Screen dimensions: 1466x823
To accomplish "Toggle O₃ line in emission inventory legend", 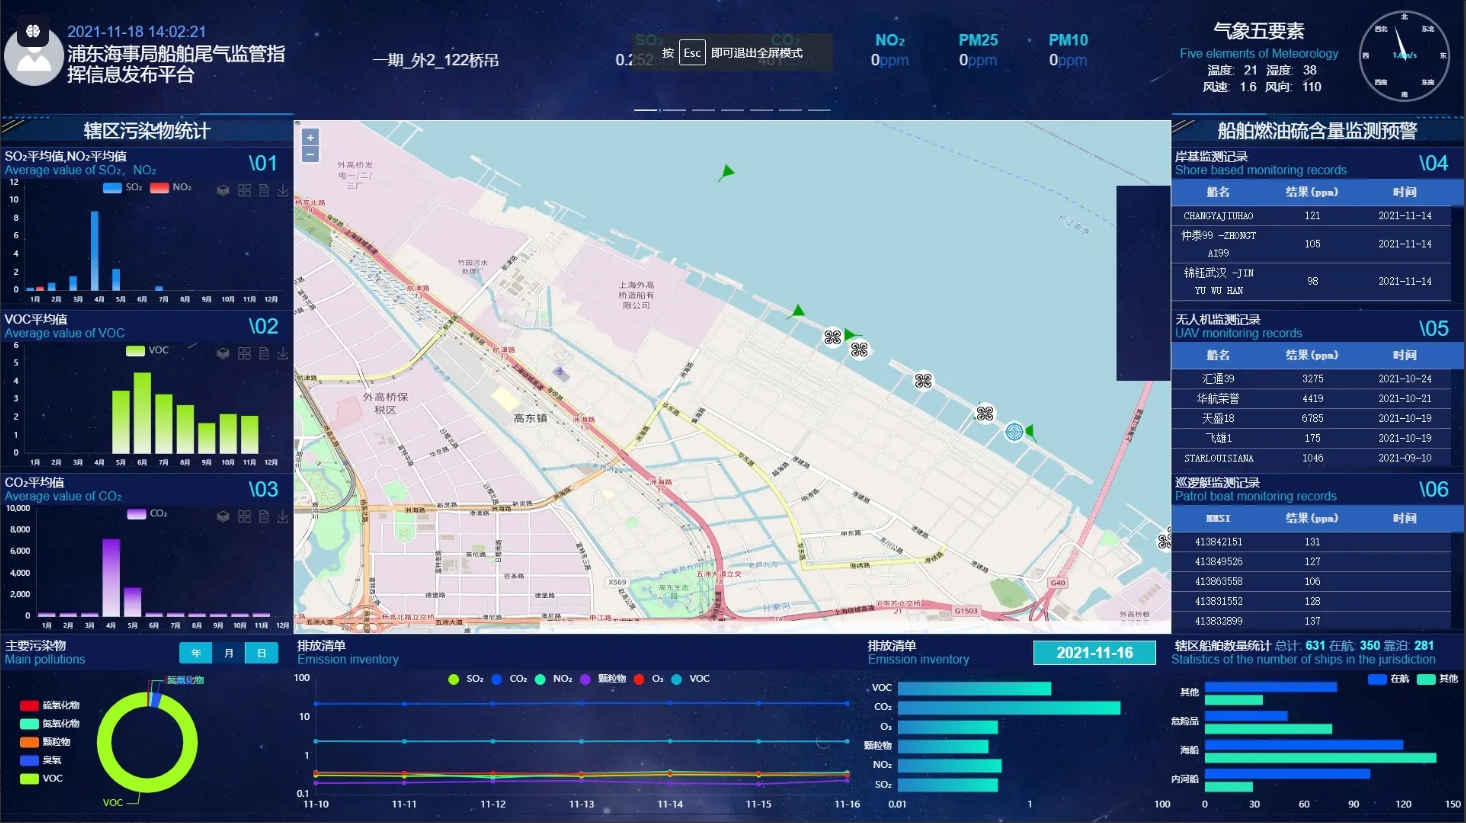I will click(x=649, y=679).
